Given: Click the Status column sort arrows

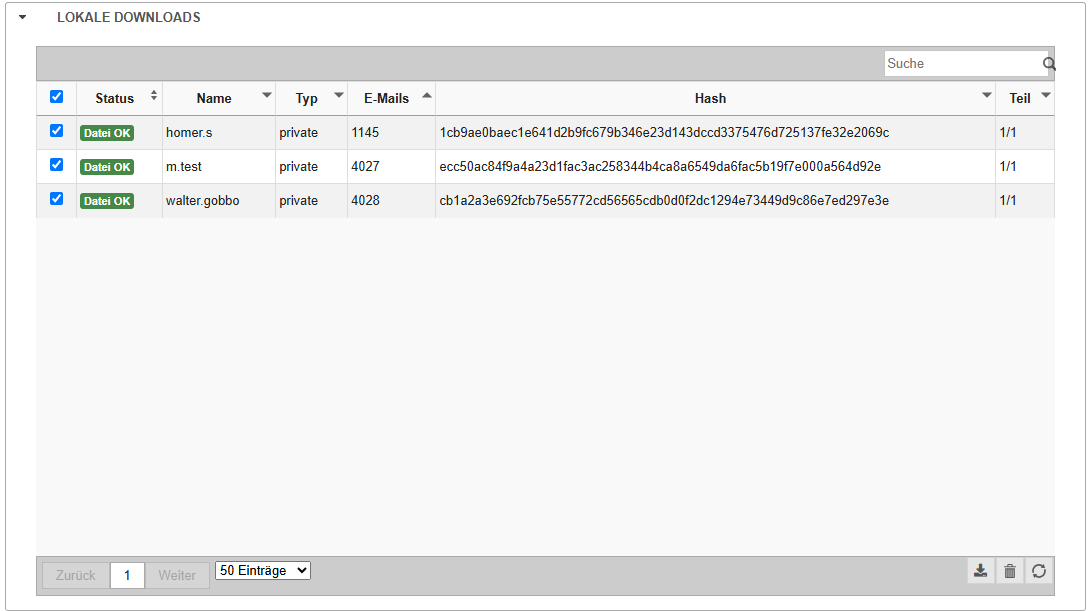Looking at the screenshot, I should click(153, 96).
